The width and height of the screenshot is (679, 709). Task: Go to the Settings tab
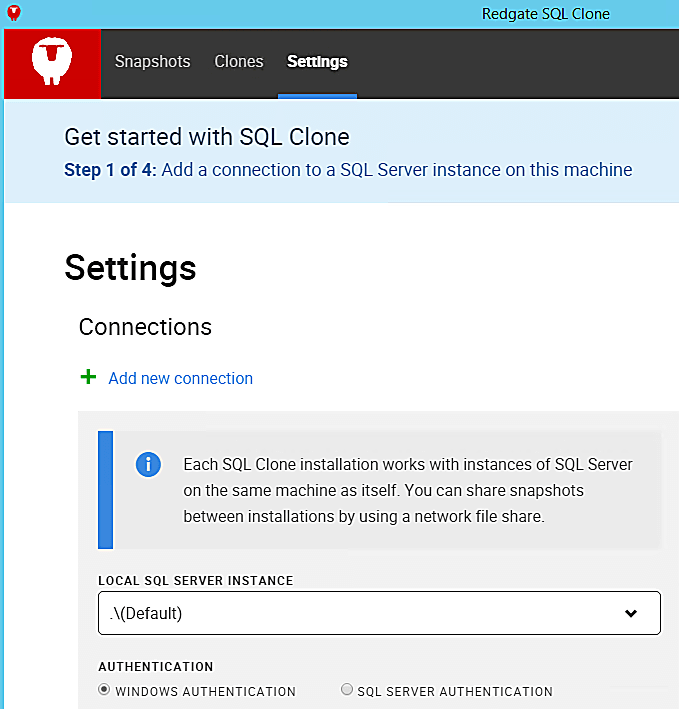pyautogui.click(x=317, y=62)
